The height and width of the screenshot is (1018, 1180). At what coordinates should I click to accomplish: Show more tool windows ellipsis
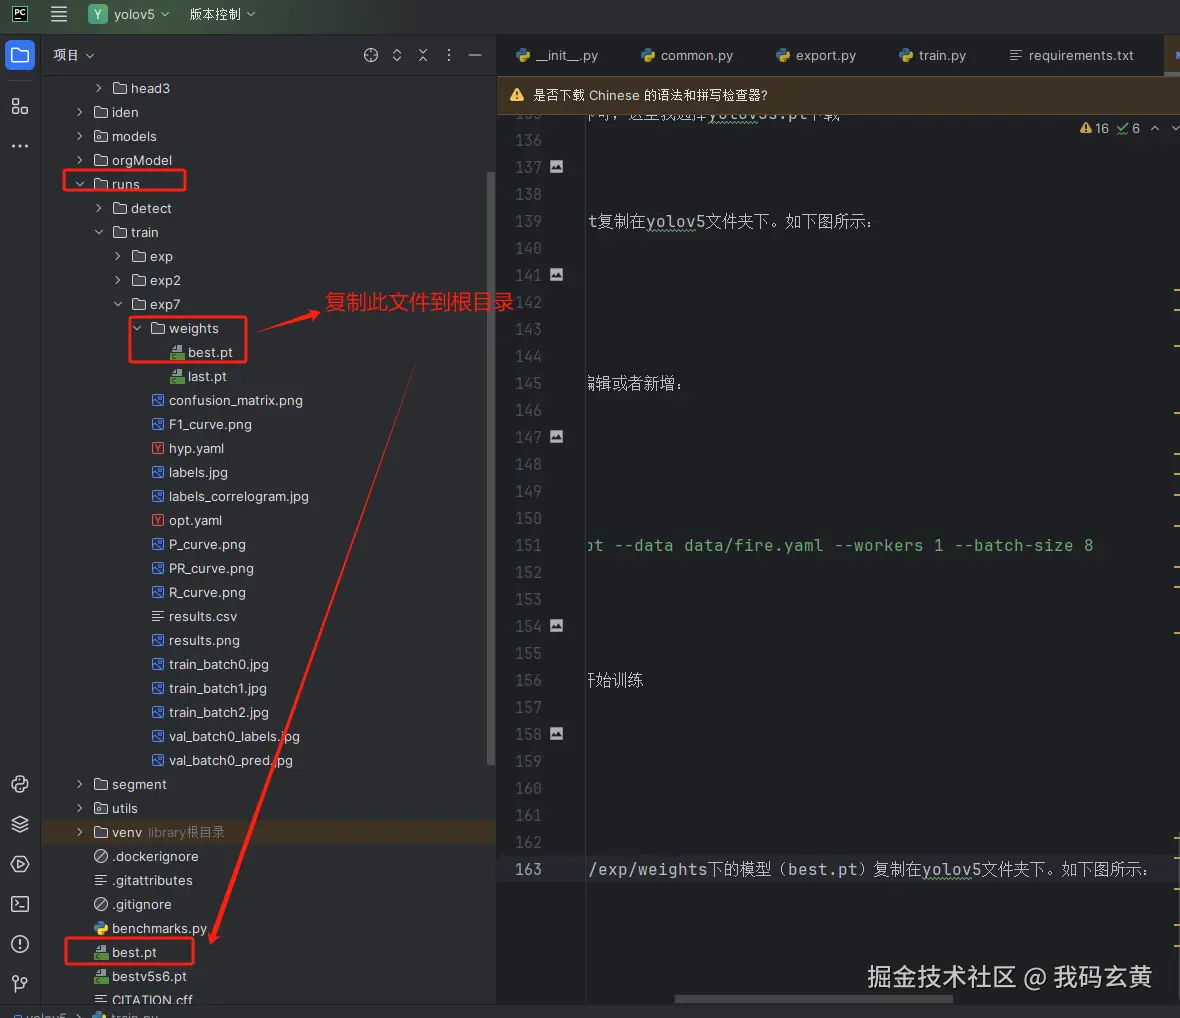tap(20, 145)
